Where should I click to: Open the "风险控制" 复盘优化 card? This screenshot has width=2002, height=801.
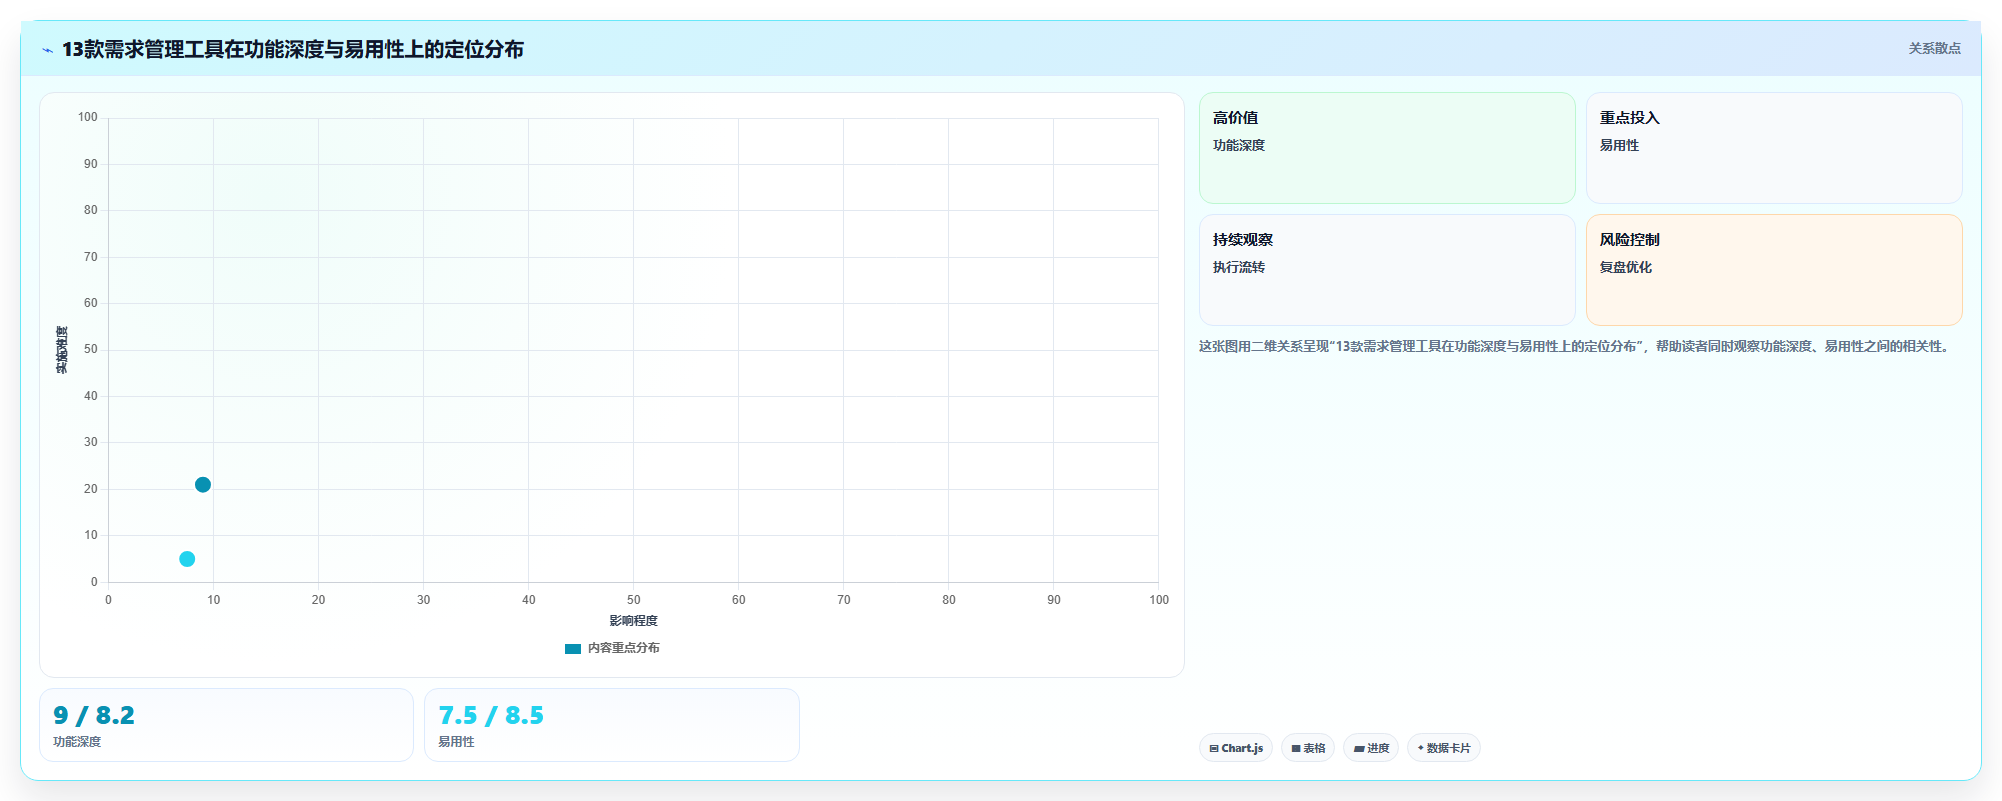pos(1774,270)
